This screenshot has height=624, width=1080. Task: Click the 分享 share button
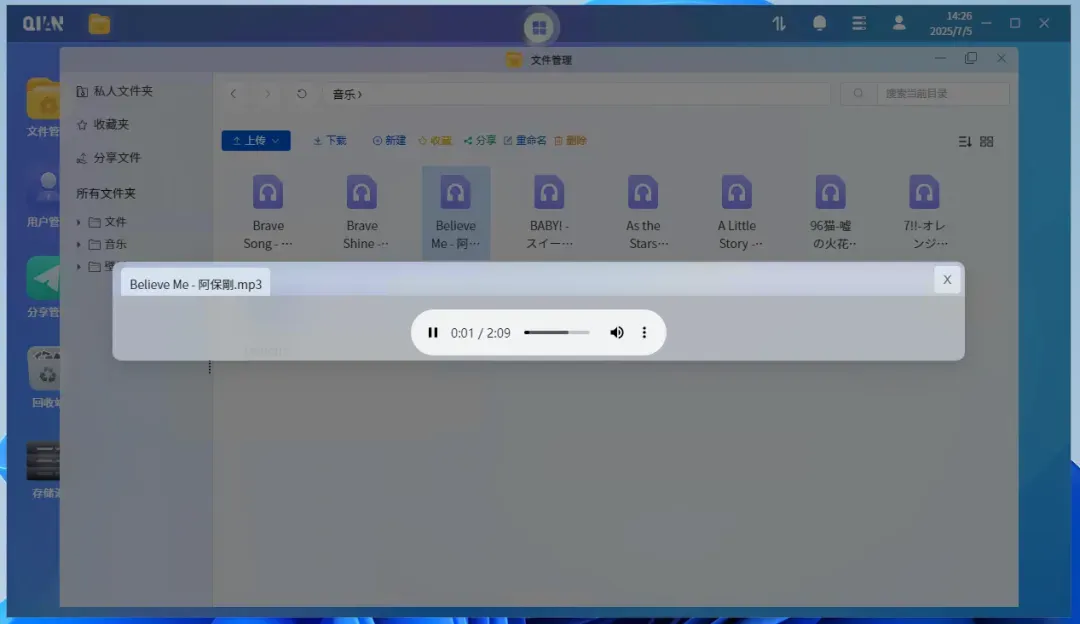(x=479, y=141)
